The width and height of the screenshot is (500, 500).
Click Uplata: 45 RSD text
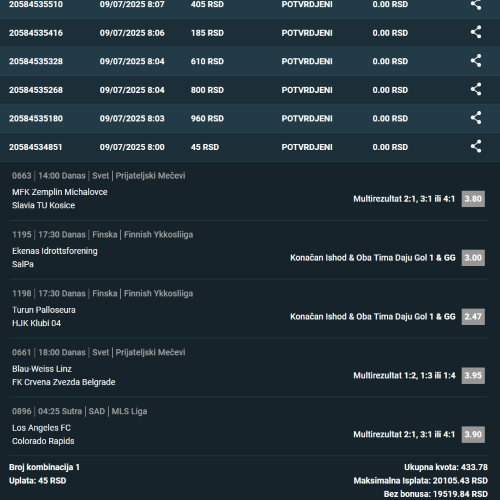pyautogui.click(x=38, y=481)
